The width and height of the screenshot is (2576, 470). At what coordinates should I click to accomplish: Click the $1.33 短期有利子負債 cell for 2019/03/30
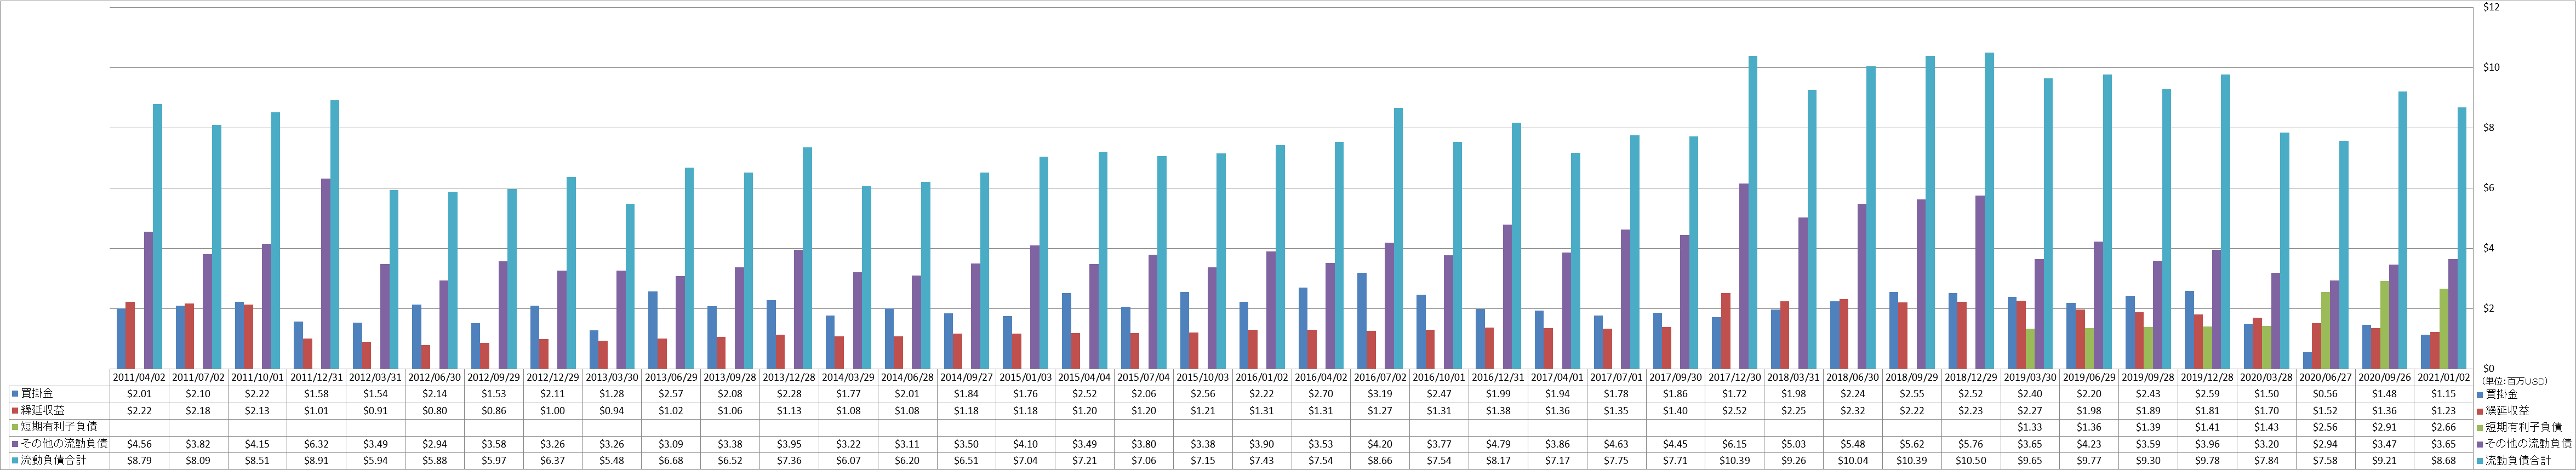pyautogui.click(x=2031, y=427)
